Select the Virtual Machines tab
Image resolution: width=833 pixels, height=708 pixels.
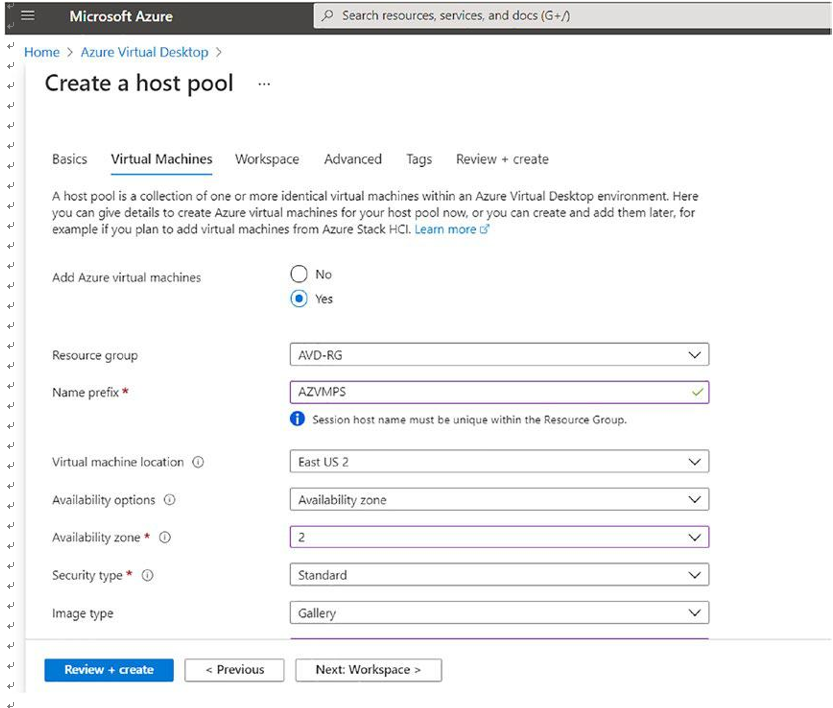(162, 159)
